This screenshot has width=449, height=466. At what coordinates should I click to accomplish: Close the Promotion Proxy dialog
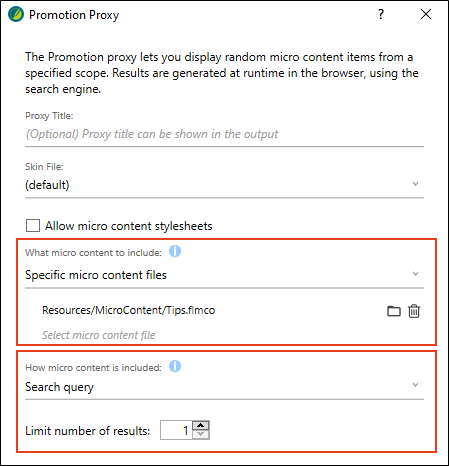pos(426,14)
